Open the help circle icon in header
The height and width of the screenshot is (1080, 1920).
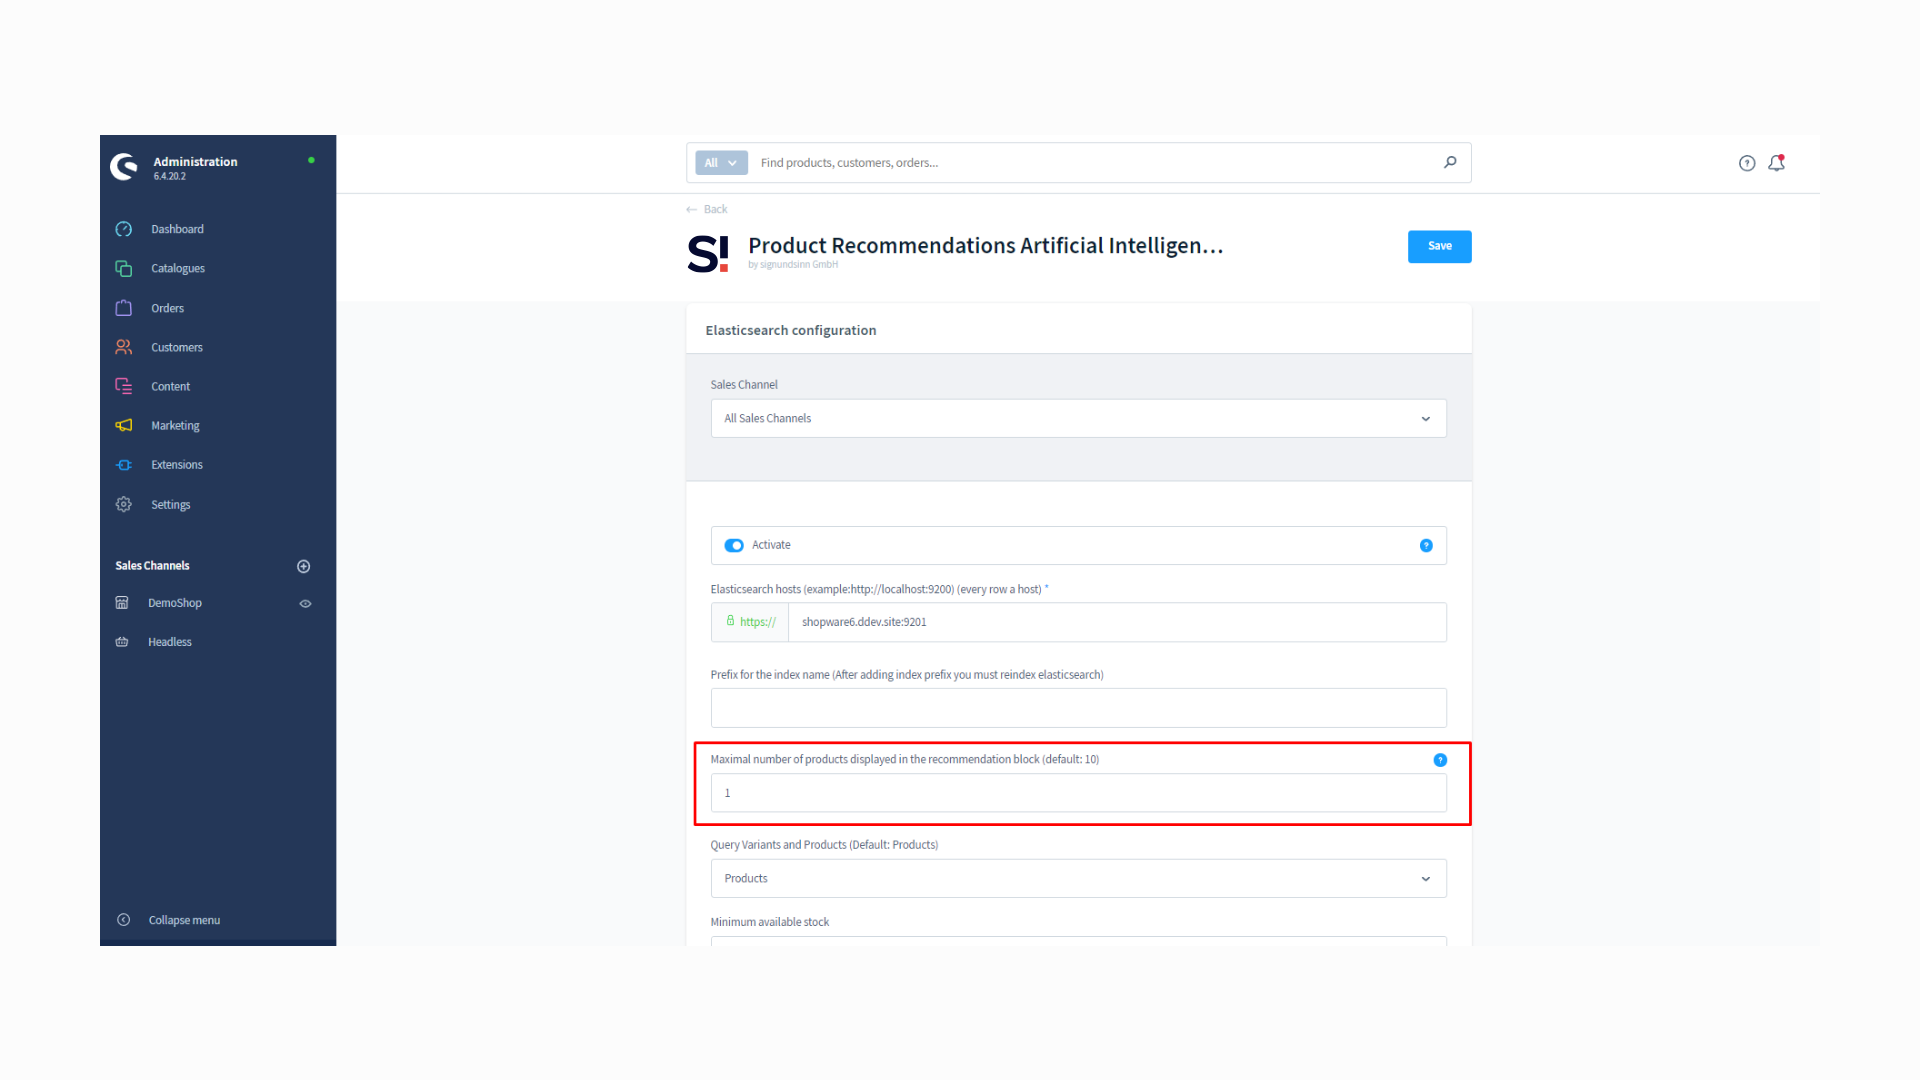click(1746, 163)
